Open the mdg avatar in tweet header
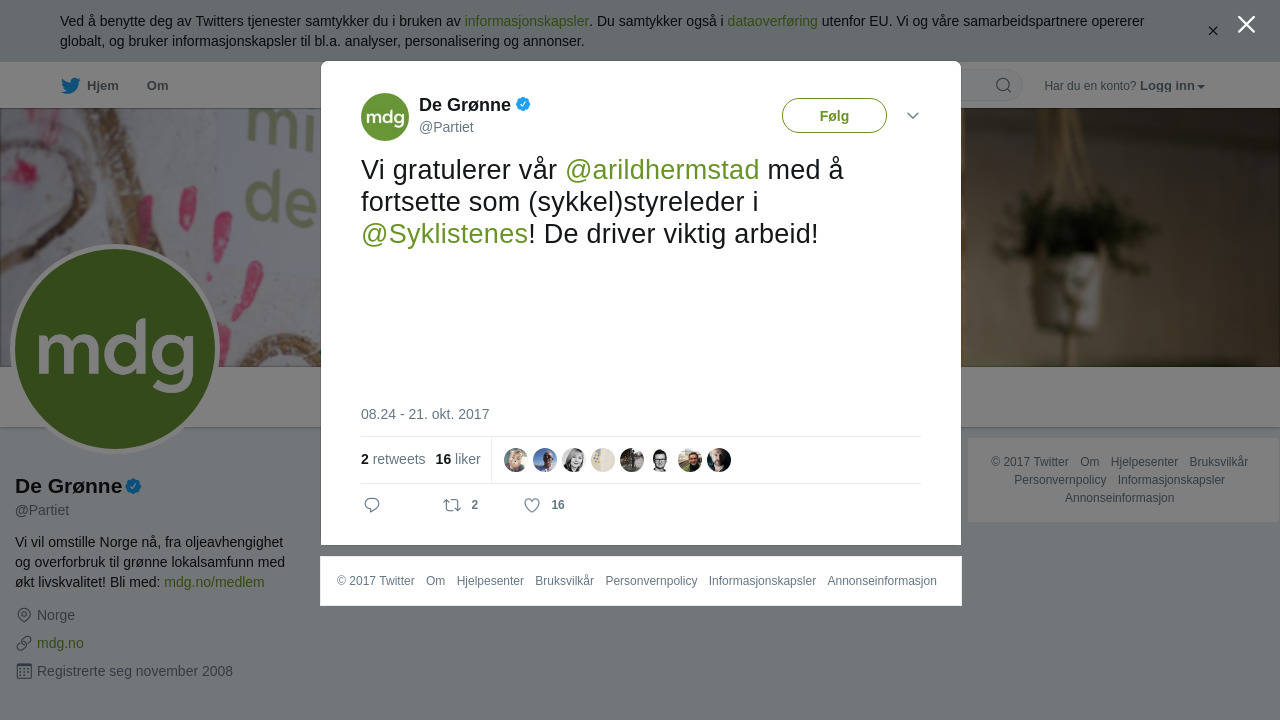The height and width of the screenshot is (720, 1280). click(385, 117)
